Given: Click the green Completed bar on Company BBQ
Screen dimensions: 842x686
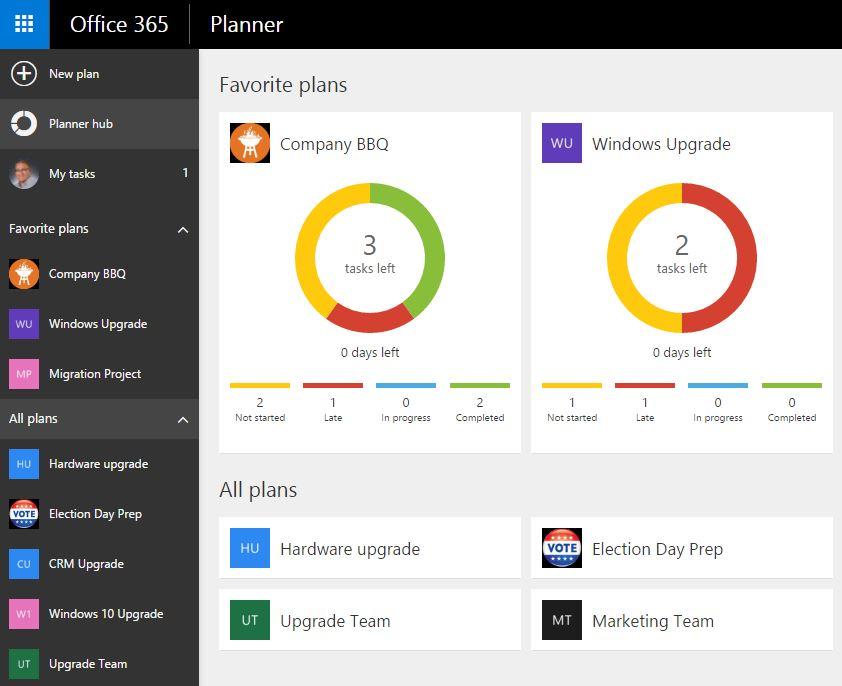Looking at the screenshot, I should [x=480, y=385].
